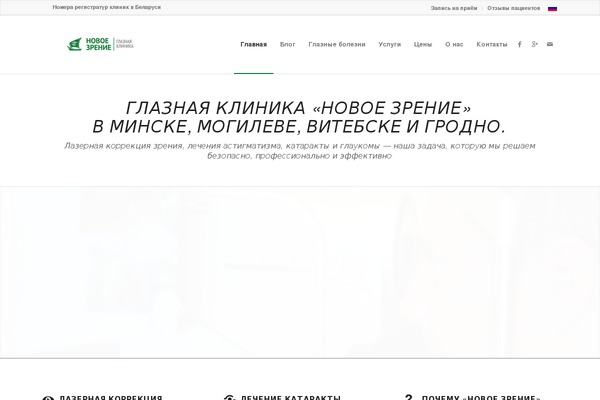
Task: Open the Google Plus social icon
Action: tap(535, 44)
